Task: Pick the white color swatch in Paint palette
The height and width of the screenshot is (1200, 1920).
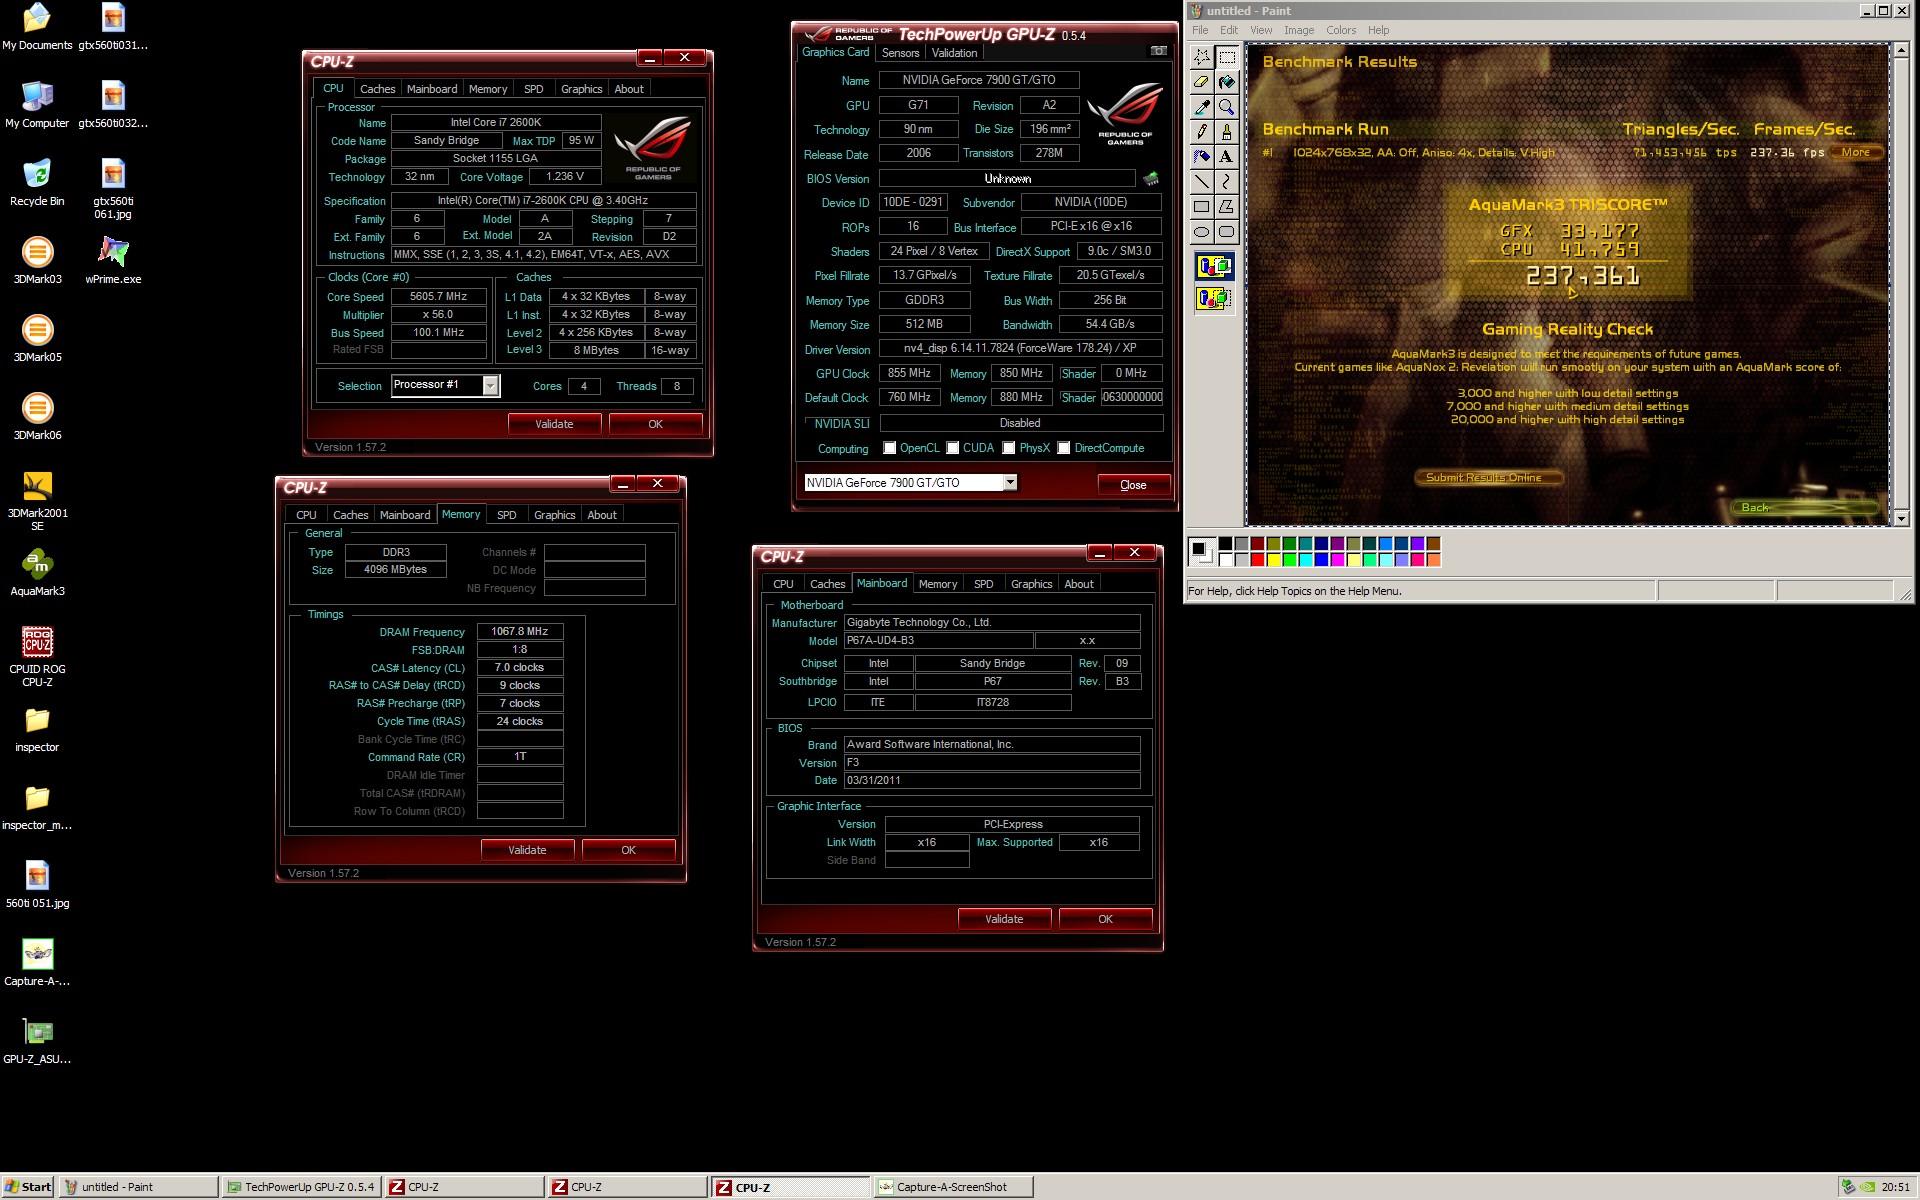Action: 1225,560
